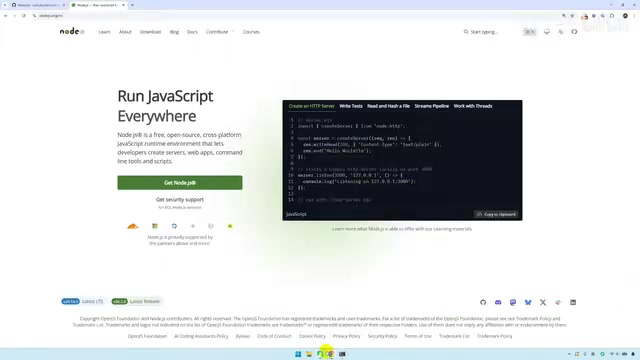
Task: Click the orange Cloudflare partner logo
Action: click(x=133, y=226)
